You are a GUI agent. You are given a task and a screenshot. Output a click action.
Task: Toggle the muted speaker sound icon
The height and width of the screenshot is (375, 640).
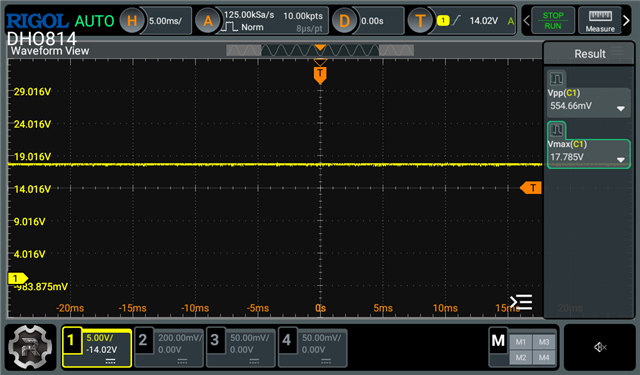600,347
